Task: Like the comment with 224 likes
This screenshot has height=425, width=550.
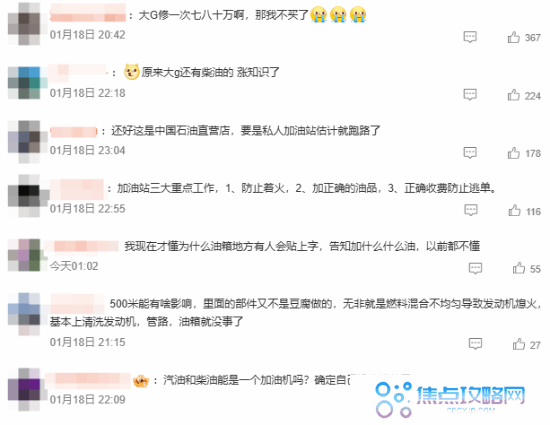Action: coord(514,95)
